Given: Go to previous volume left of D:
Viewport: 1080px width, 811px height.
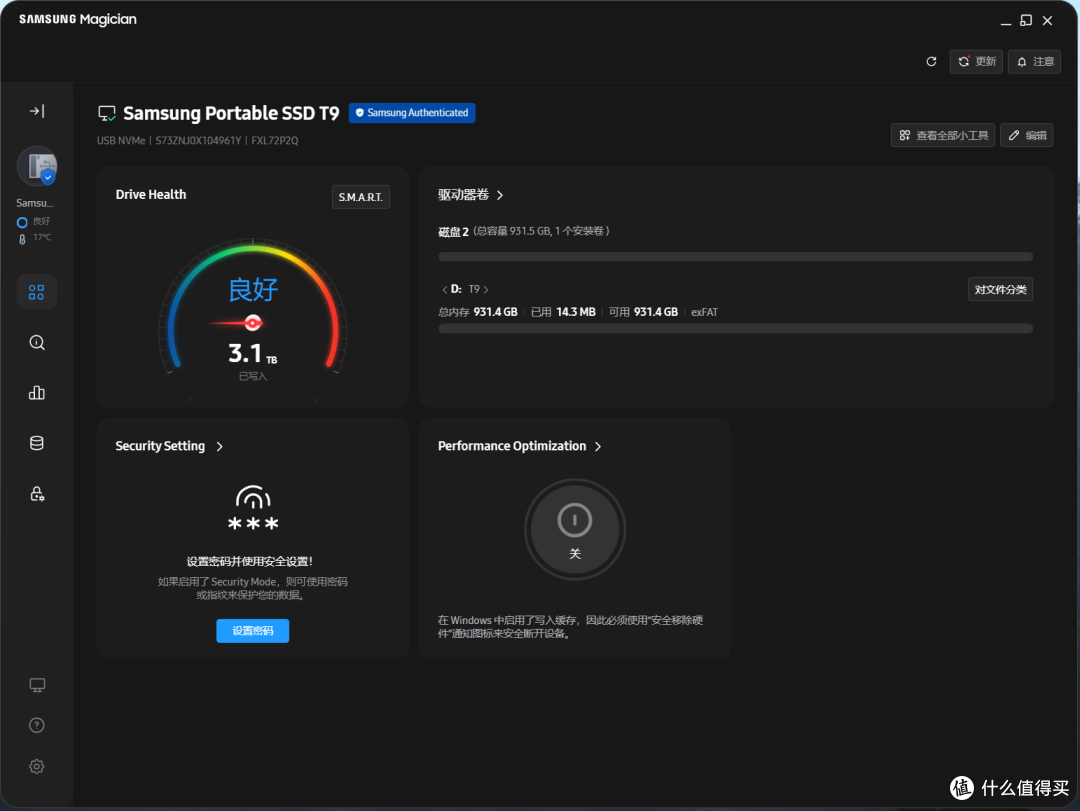Looking at the screenshot, I should point(444,289).
